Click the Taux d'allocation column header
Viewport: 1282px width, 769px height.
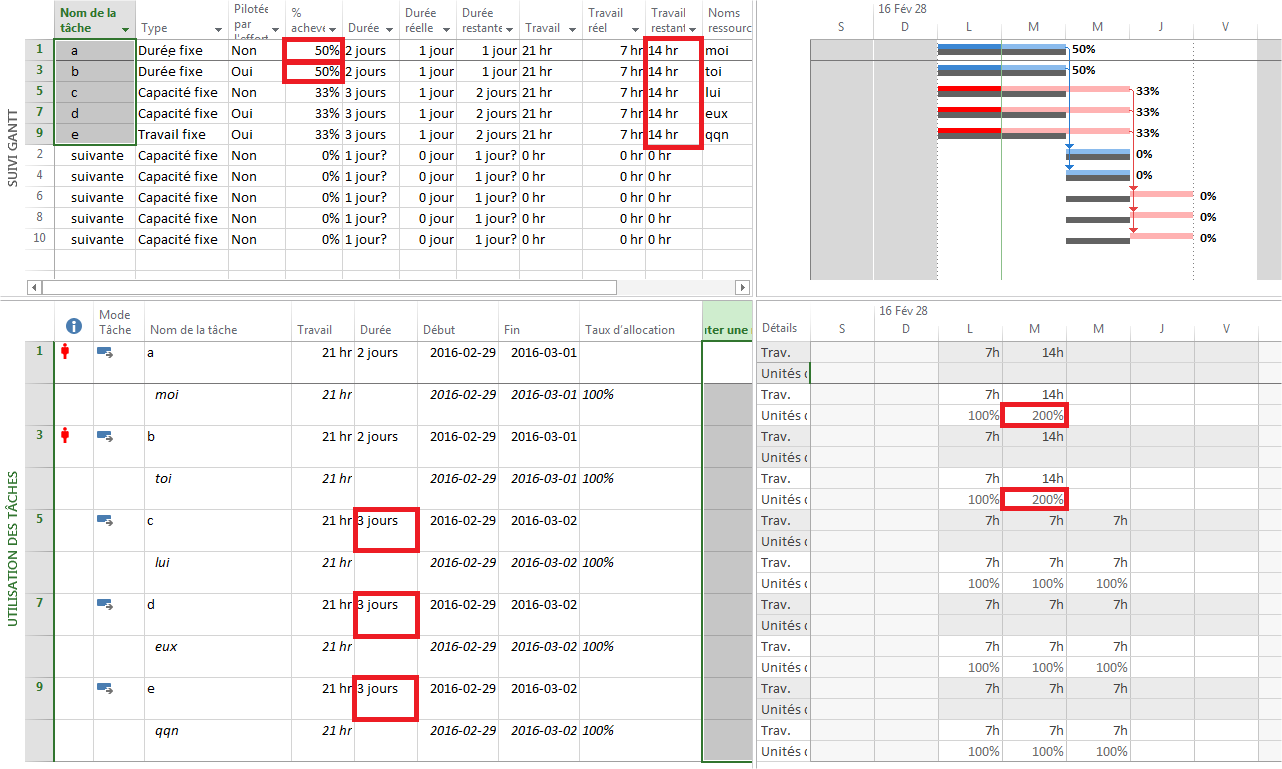tap(630, 330)
